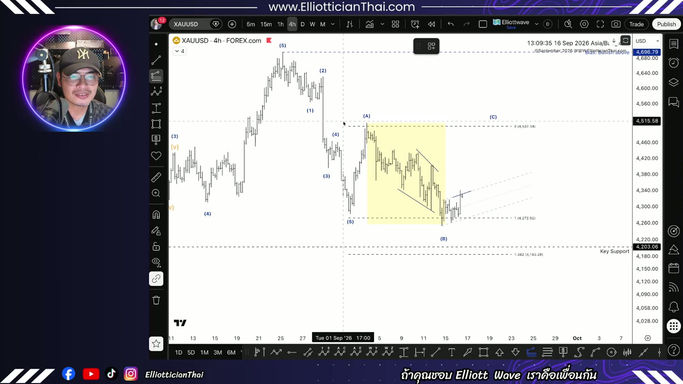Open the indicators menu
683x384 pixels.
(370, 24)
